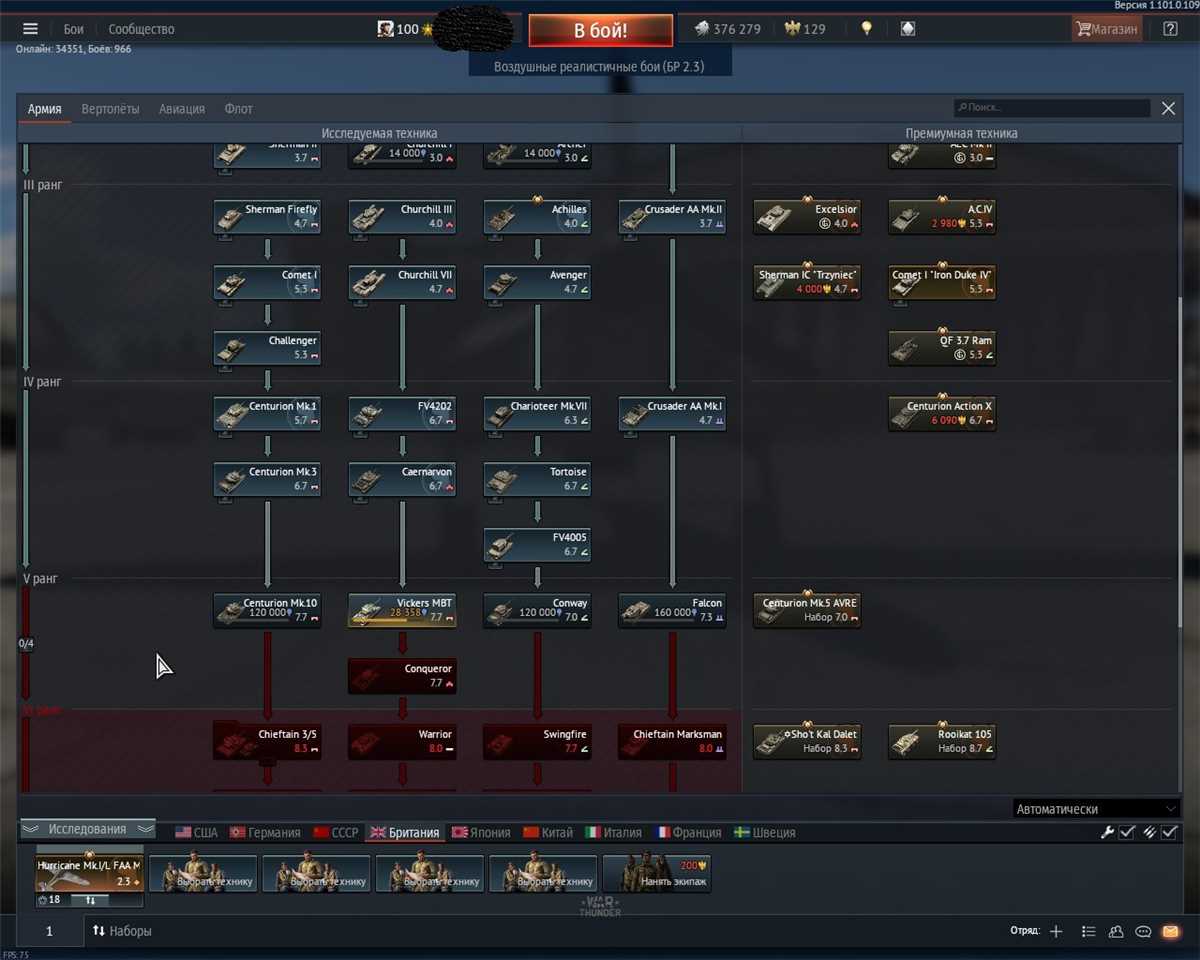Open the lightbulb hints icon
This screenshot has height=960, width=1200.
pos(867,29)
